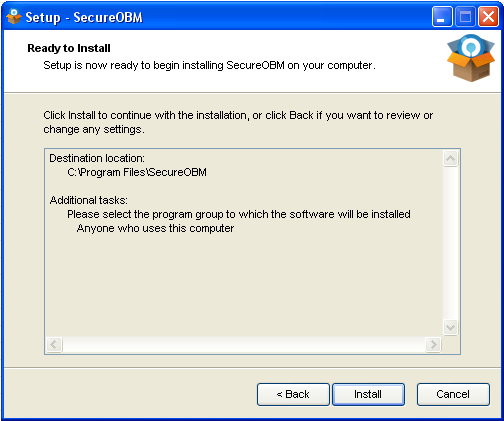Click the disabled maximize button in title bar
The width and height of the screenshot is (504, 421).
pyautogui.click(x=465, y=17)
